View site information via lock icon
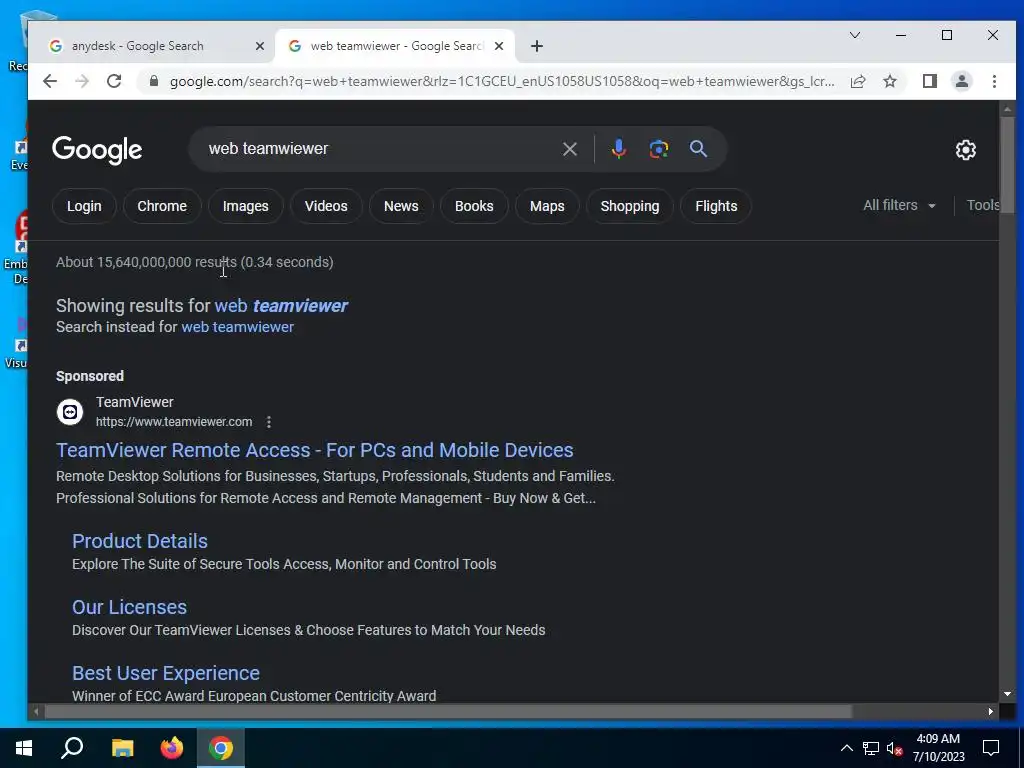The image size is (1024, 768). 153,81
